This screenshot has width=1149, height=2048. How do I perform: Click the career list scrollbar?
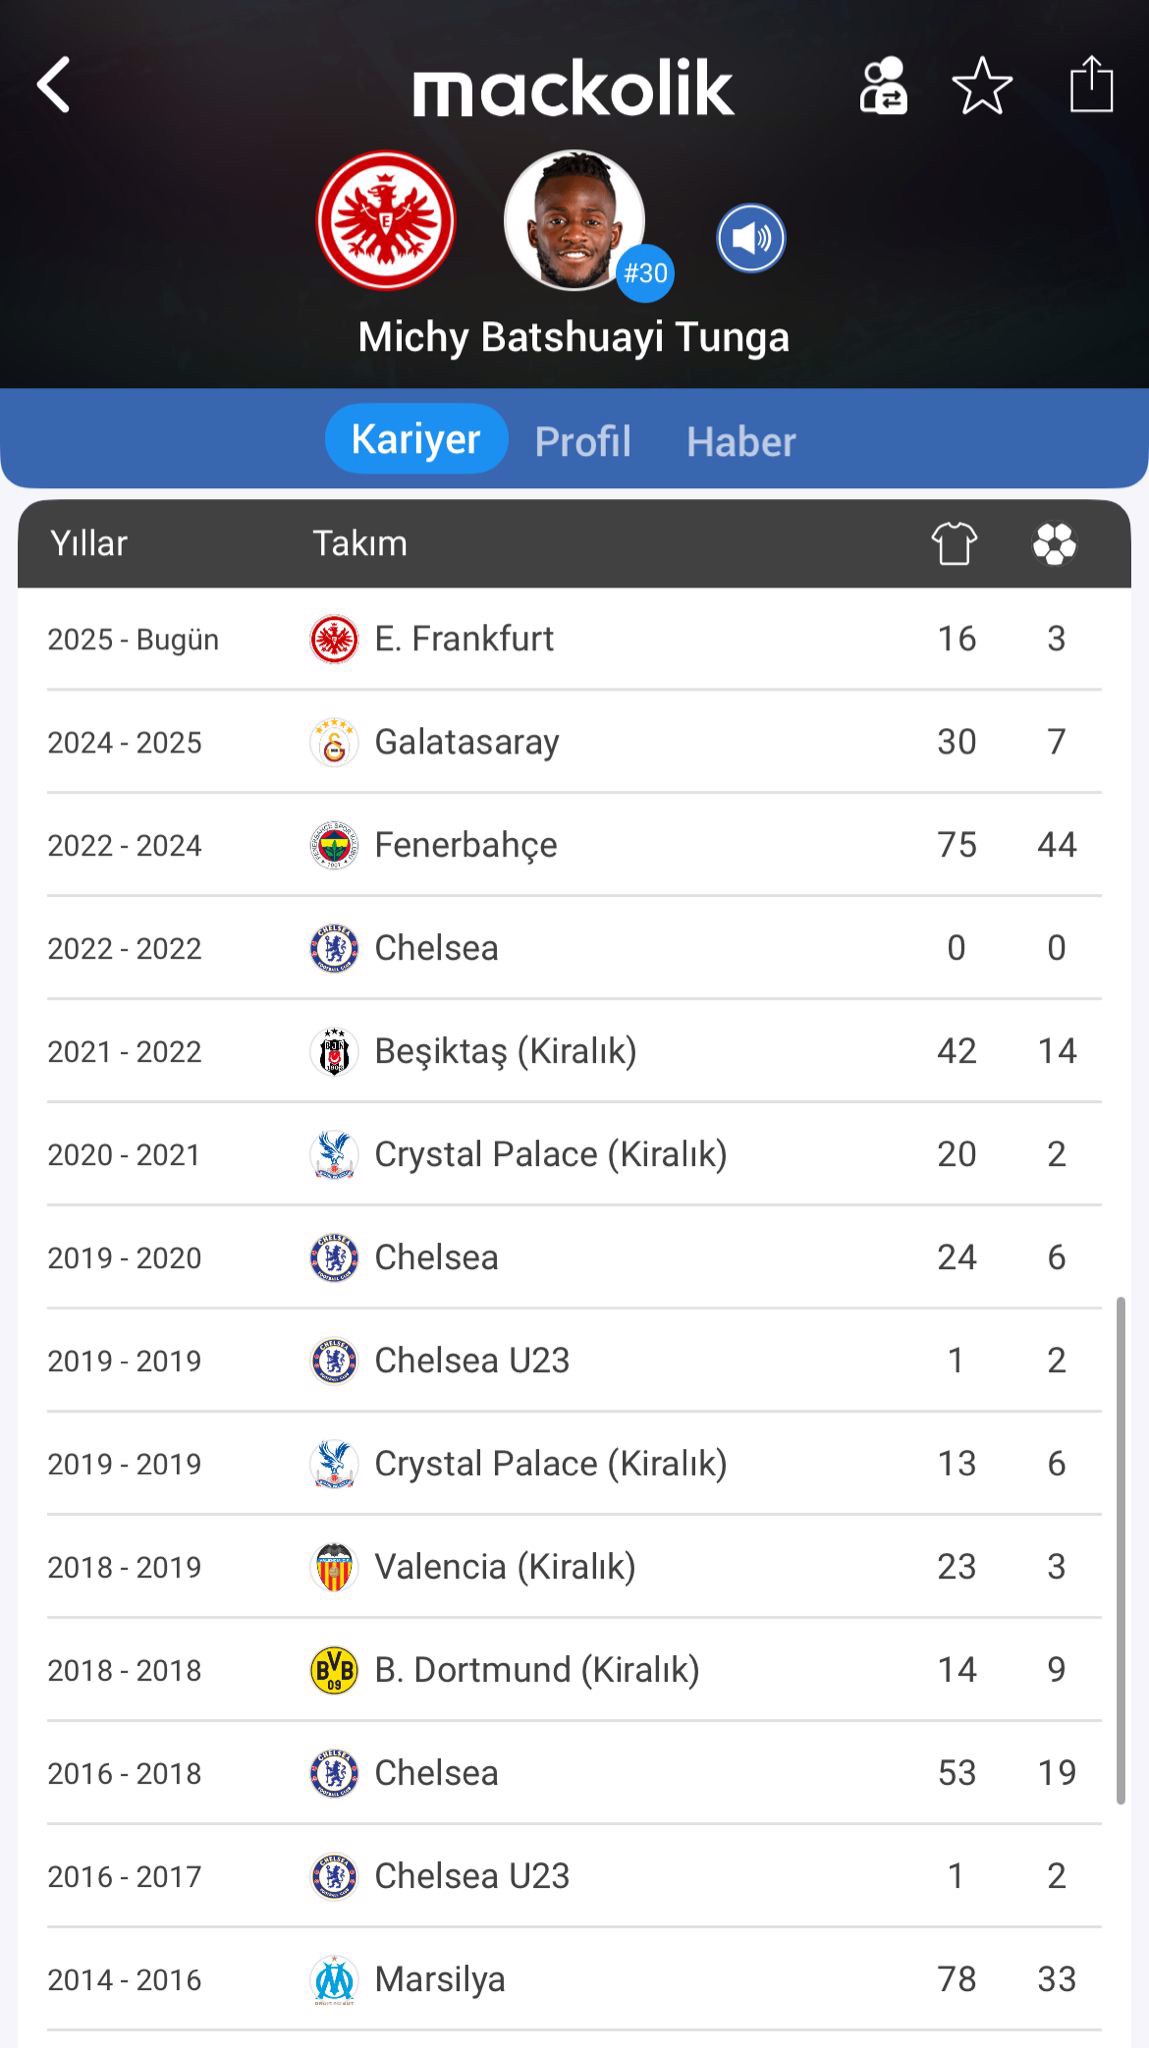coord(1121,1550)
